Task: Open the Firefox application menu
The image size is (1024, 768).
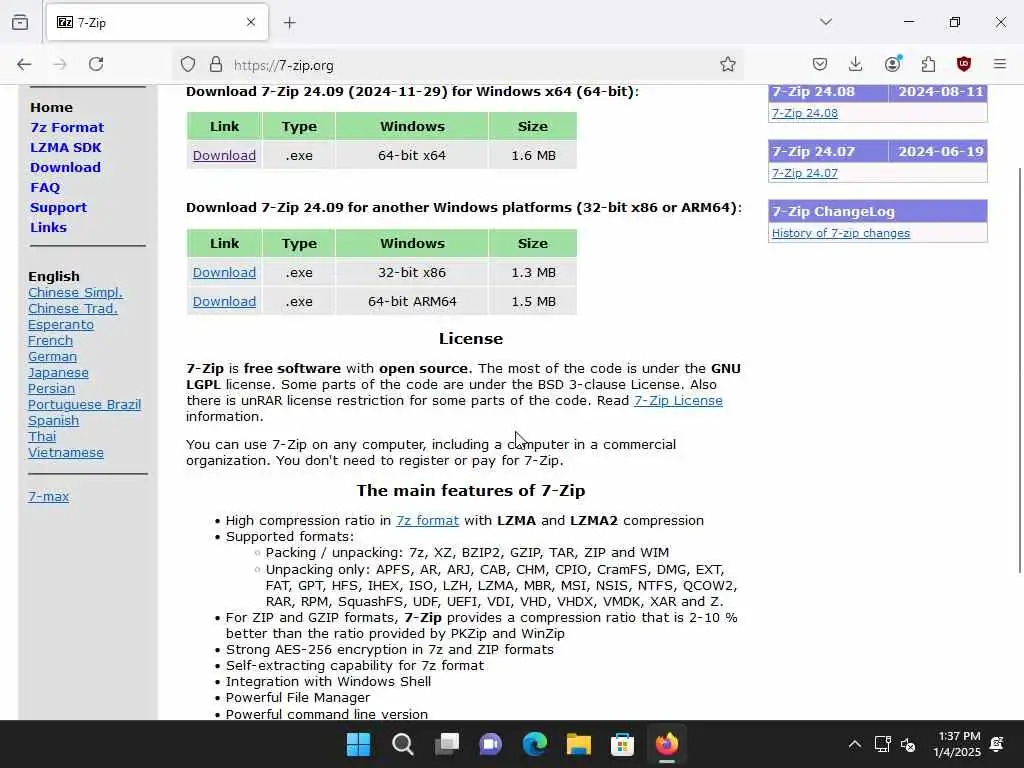Action: pos(1000,64)
